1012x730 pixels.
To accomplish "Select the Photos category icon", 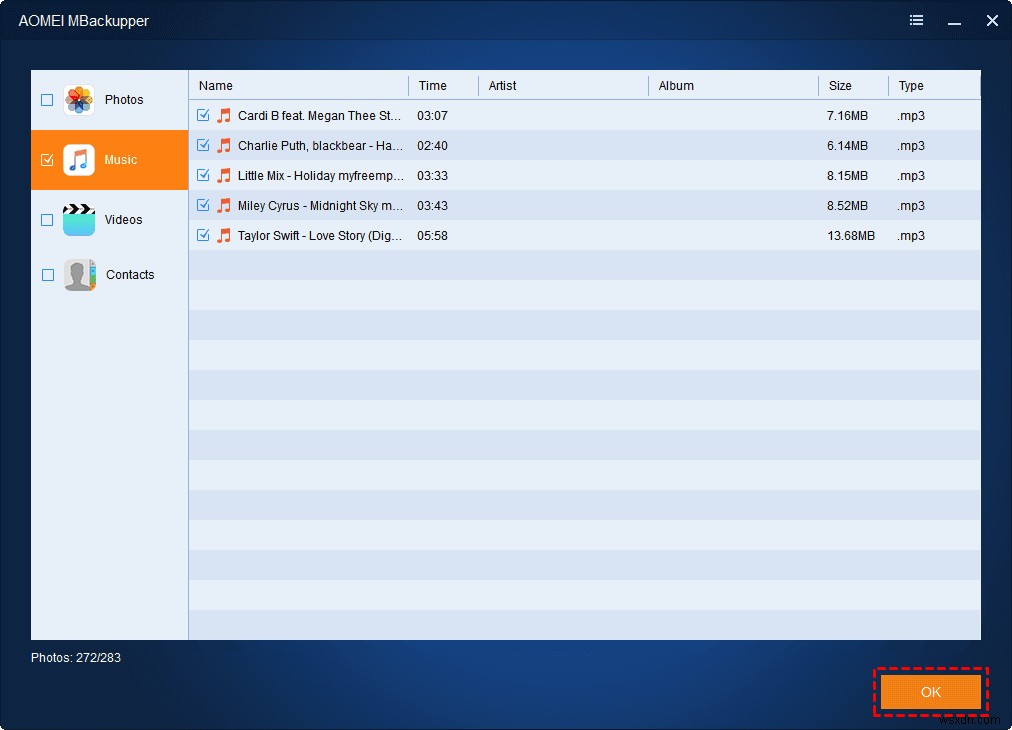I will [x=78, y=100].
